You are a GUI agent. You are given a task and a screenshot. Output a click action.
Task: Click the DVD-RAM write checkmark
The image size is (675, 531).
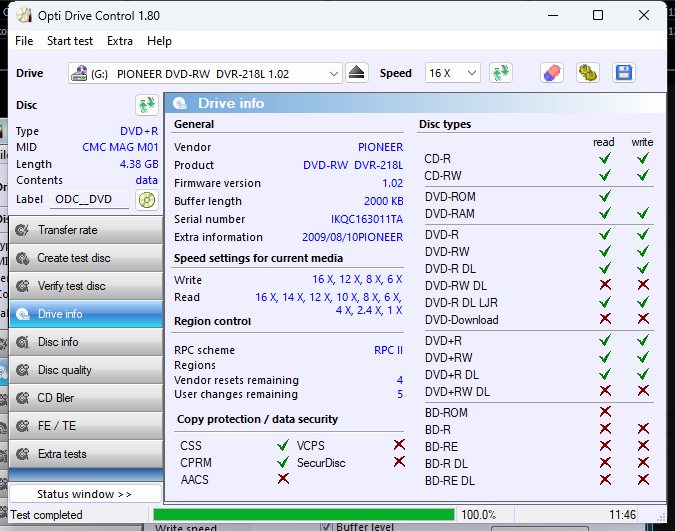coord(643,213)
